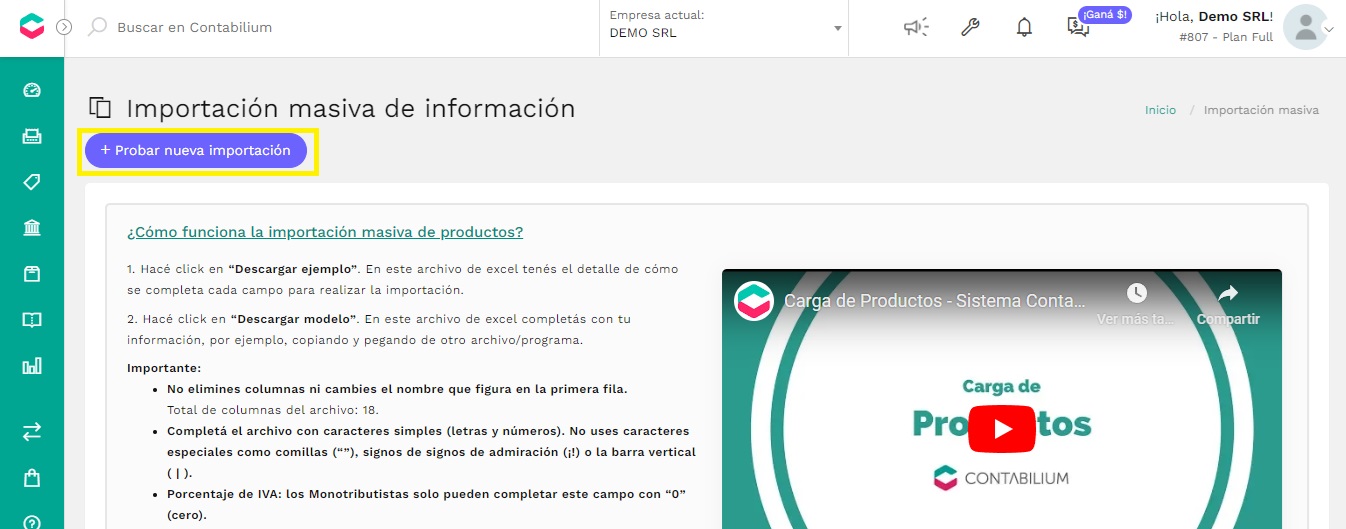The height and width of the screenshot is (529, 1346).
Task: Open the price tag sidebar icon
Action: tap(32, 182)
